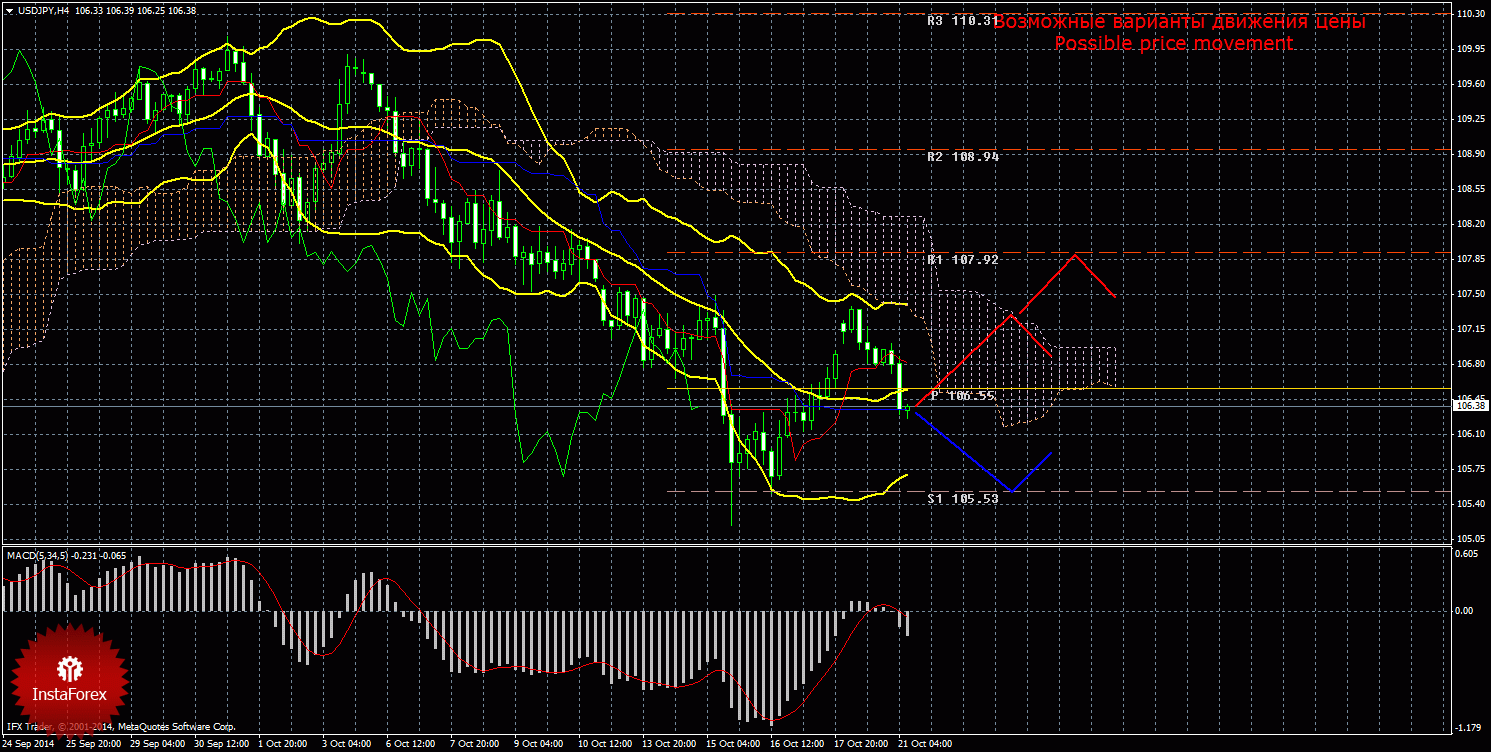Click the 0.605 MACD scale value

pyautogui.click(x=1468, y=555)
